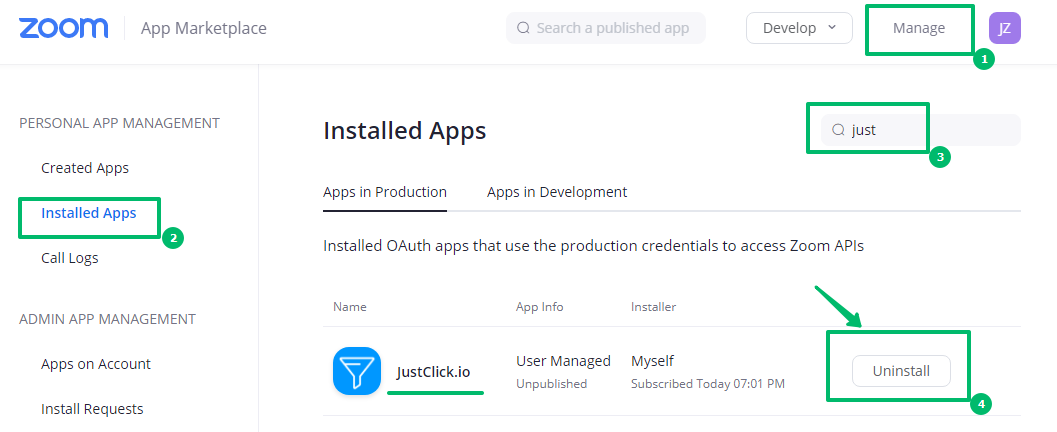
Task: Open the JZ profile avatar
Action: point(1004,28)
